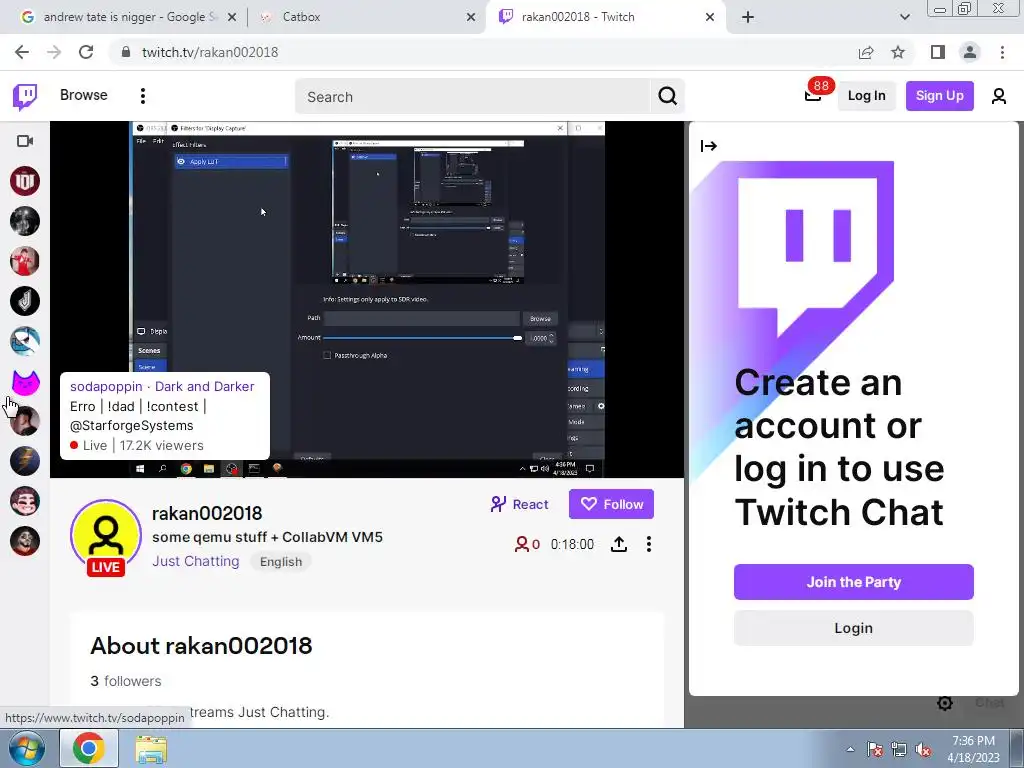Open stream options three-dot menu below Follow
The image size is (1024, 768).
coord(648,544)
